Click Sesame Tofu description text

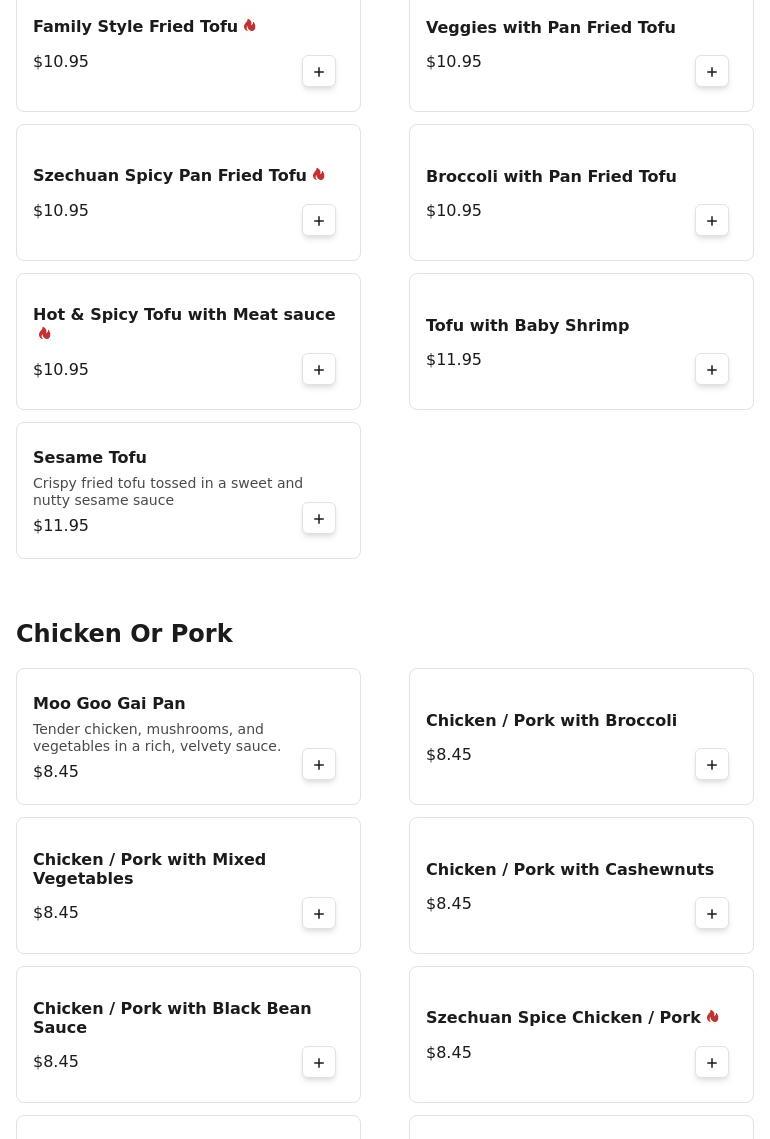pos(168,491)
